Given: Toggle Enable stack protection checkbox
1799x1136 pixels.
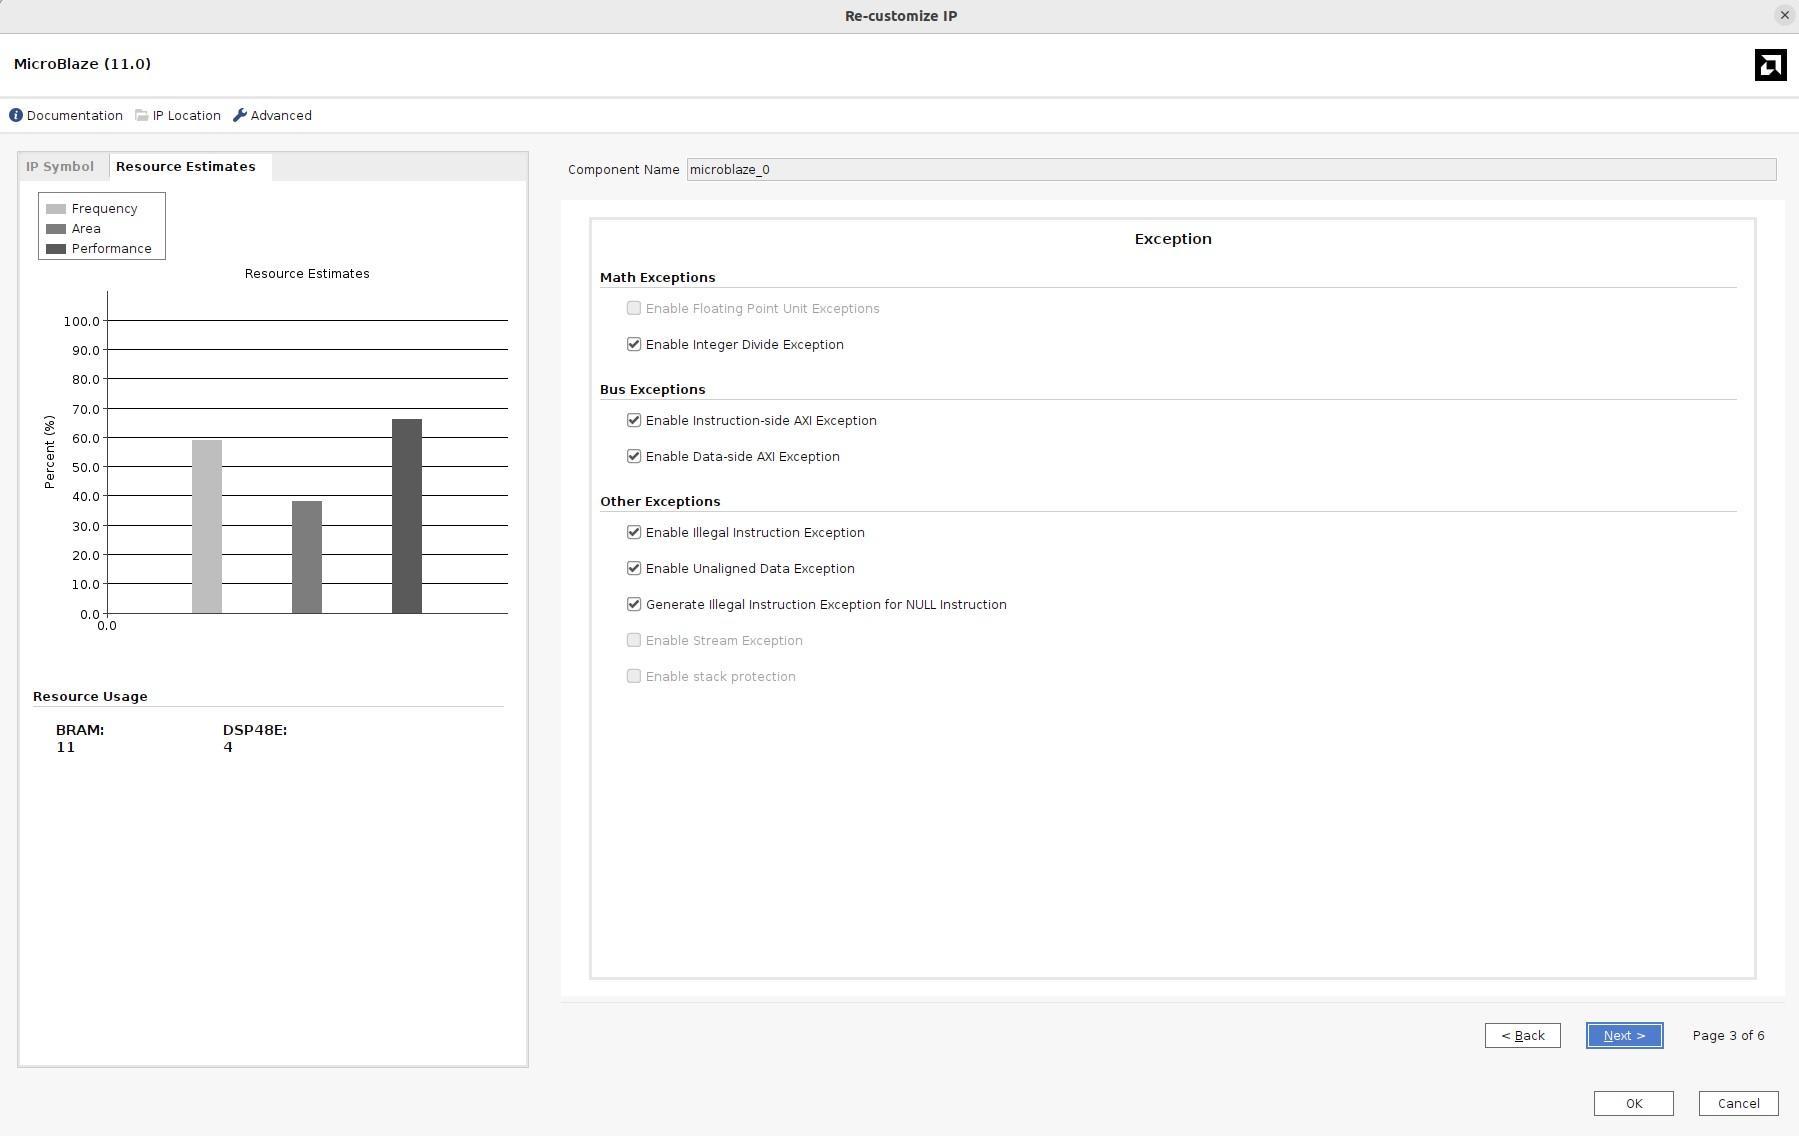Looking at the screenshot, I should (634, 676).
